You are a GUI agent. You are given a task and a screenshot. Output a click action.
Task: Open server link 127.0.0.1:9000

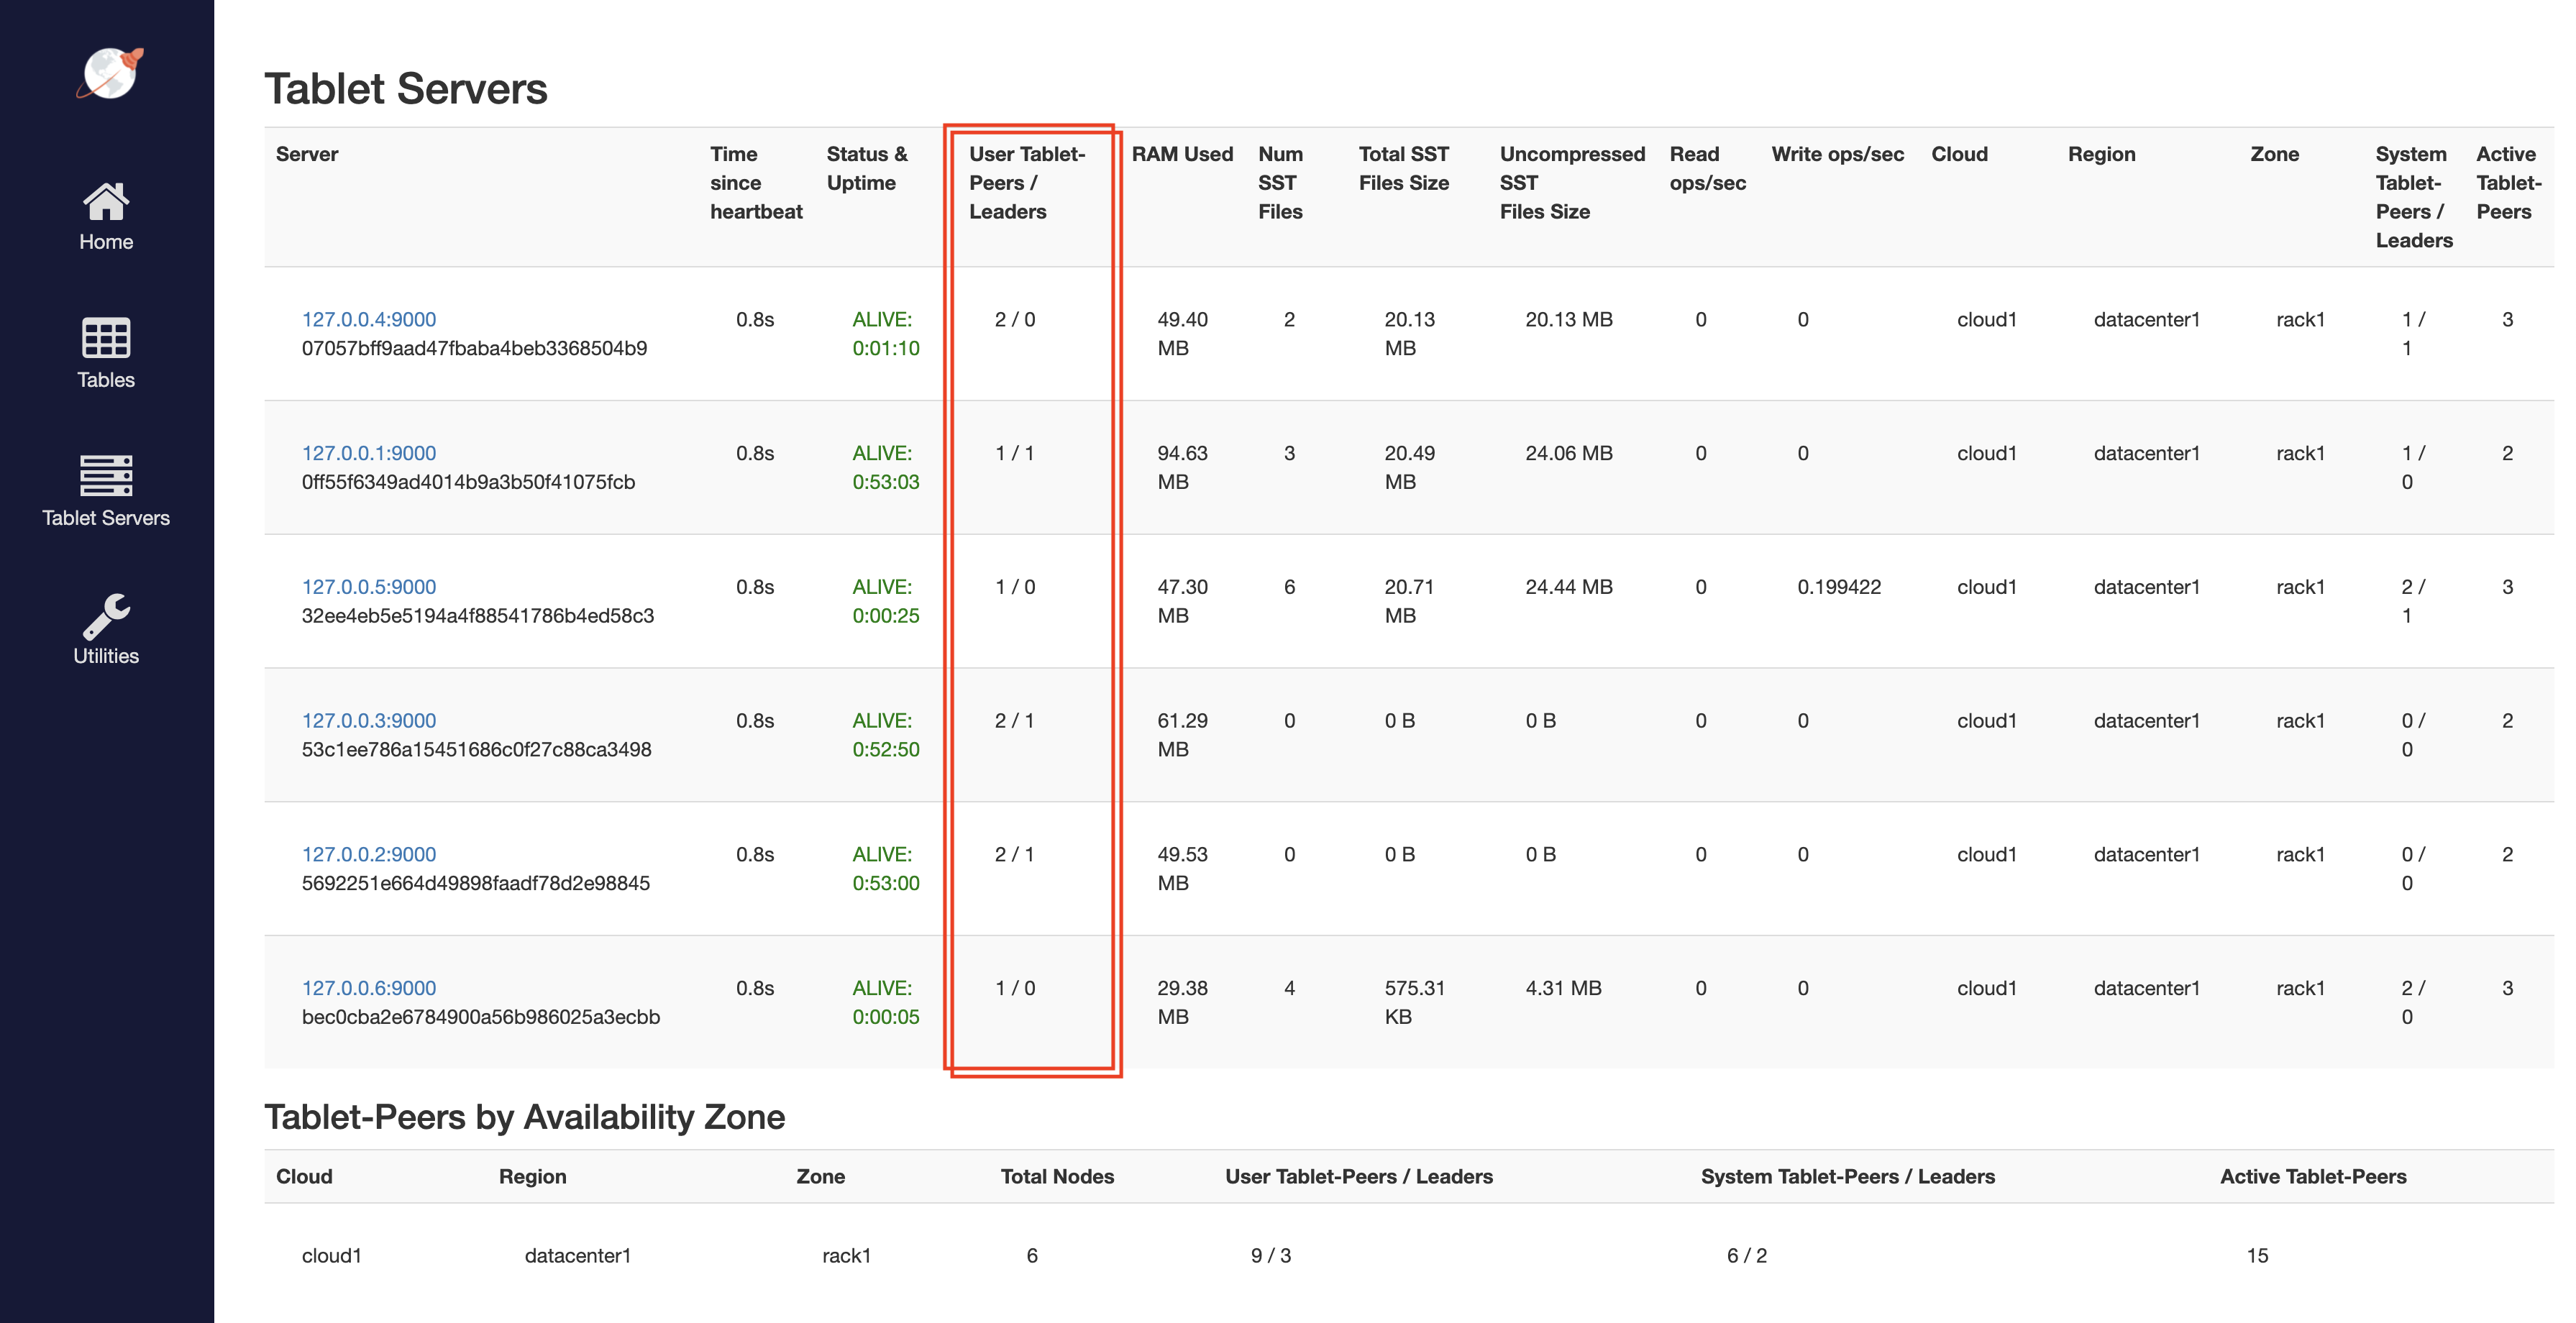369,453
